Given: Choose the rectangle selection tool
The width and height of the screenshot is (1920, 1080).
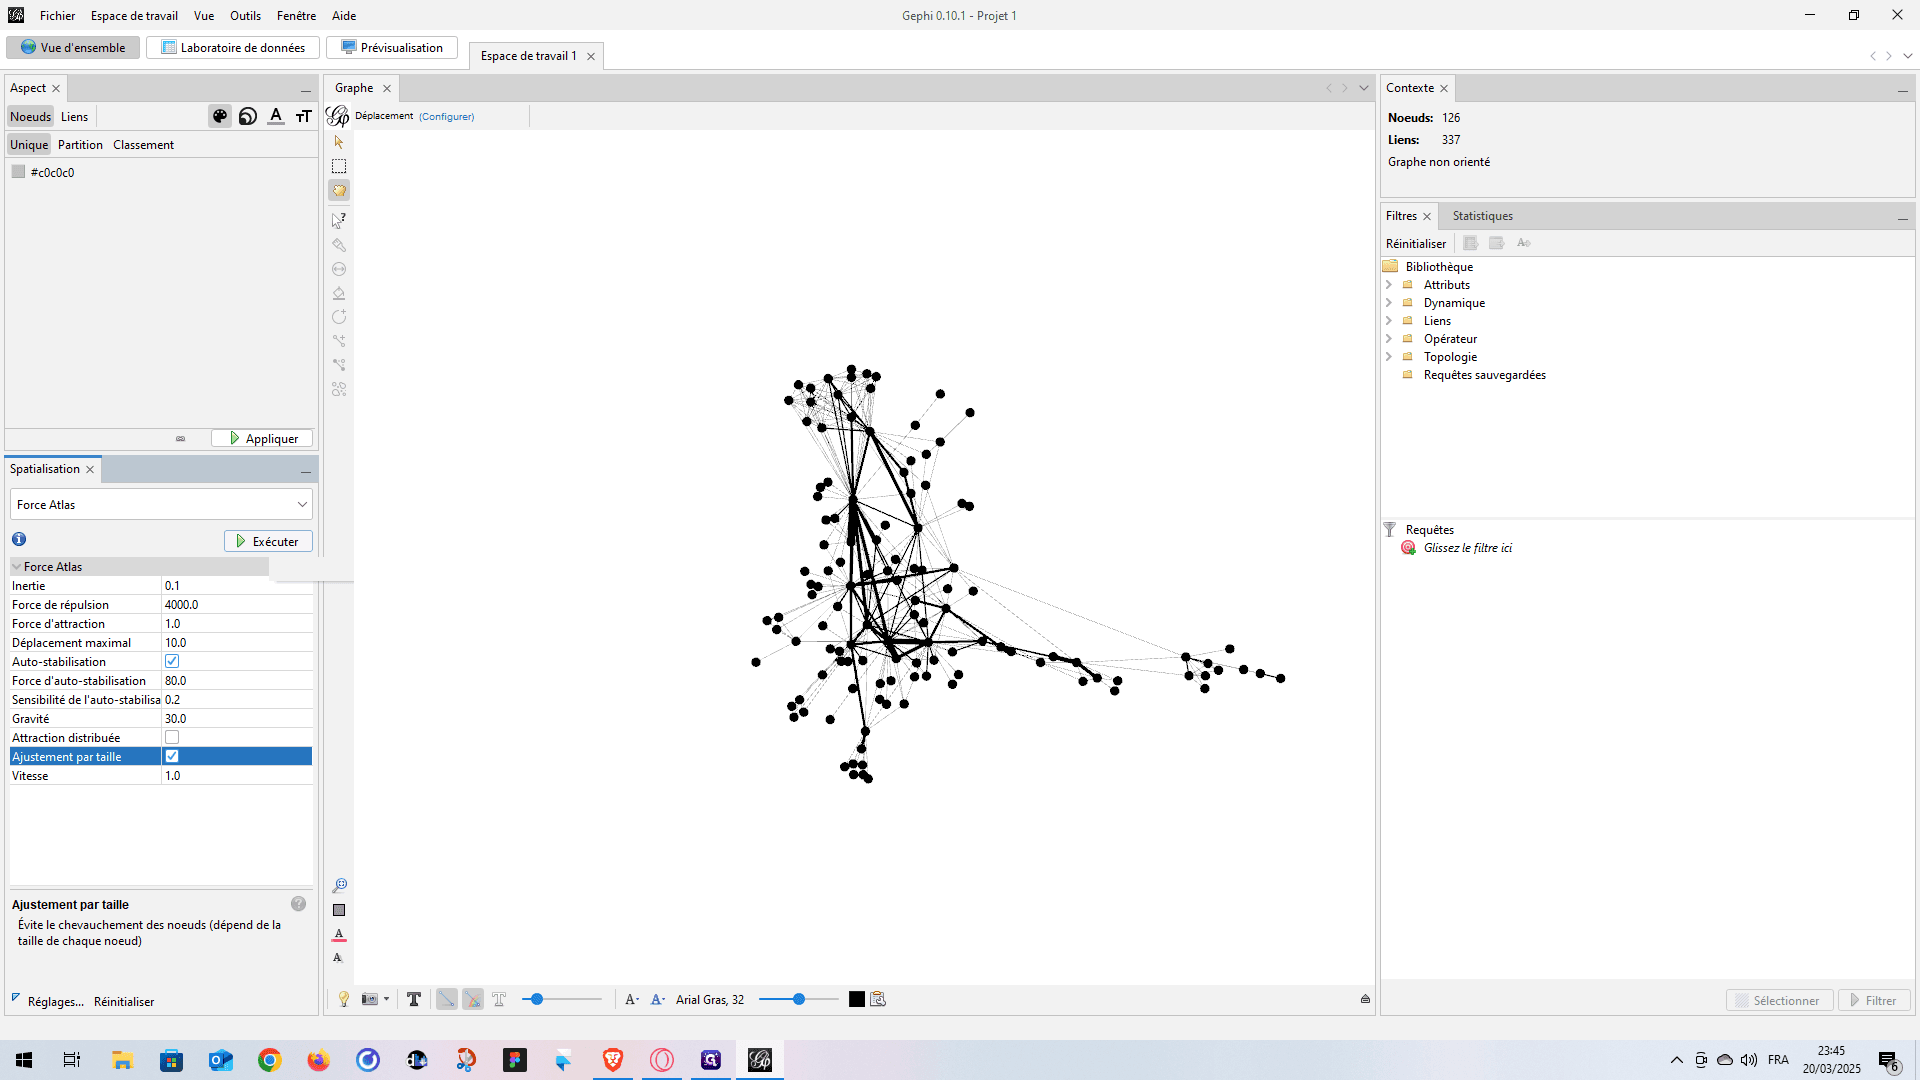Looking at the screenshot, I should [x=339, y=166].
